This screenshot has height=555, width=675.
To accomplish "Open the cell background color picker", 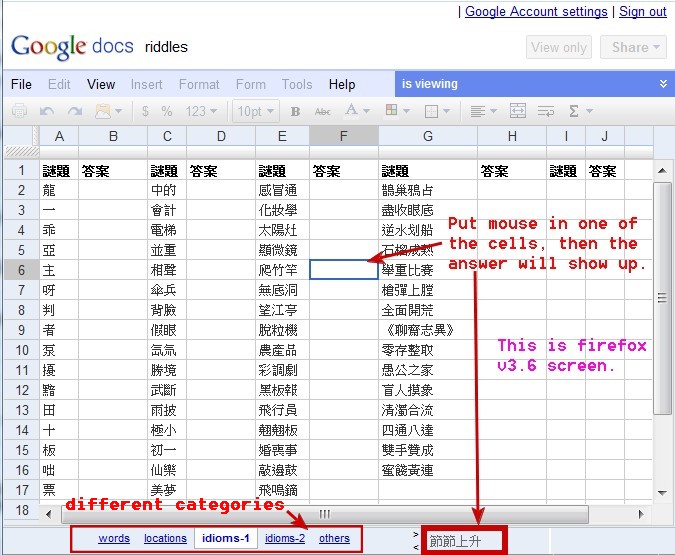I will click(397, 111).
